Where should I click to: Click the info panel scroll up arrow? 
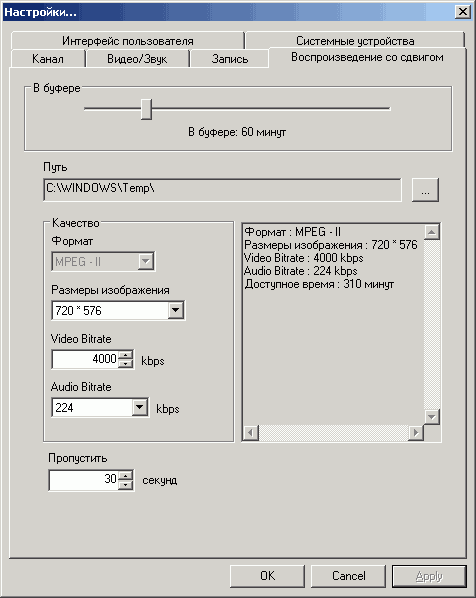click(432, 232)
